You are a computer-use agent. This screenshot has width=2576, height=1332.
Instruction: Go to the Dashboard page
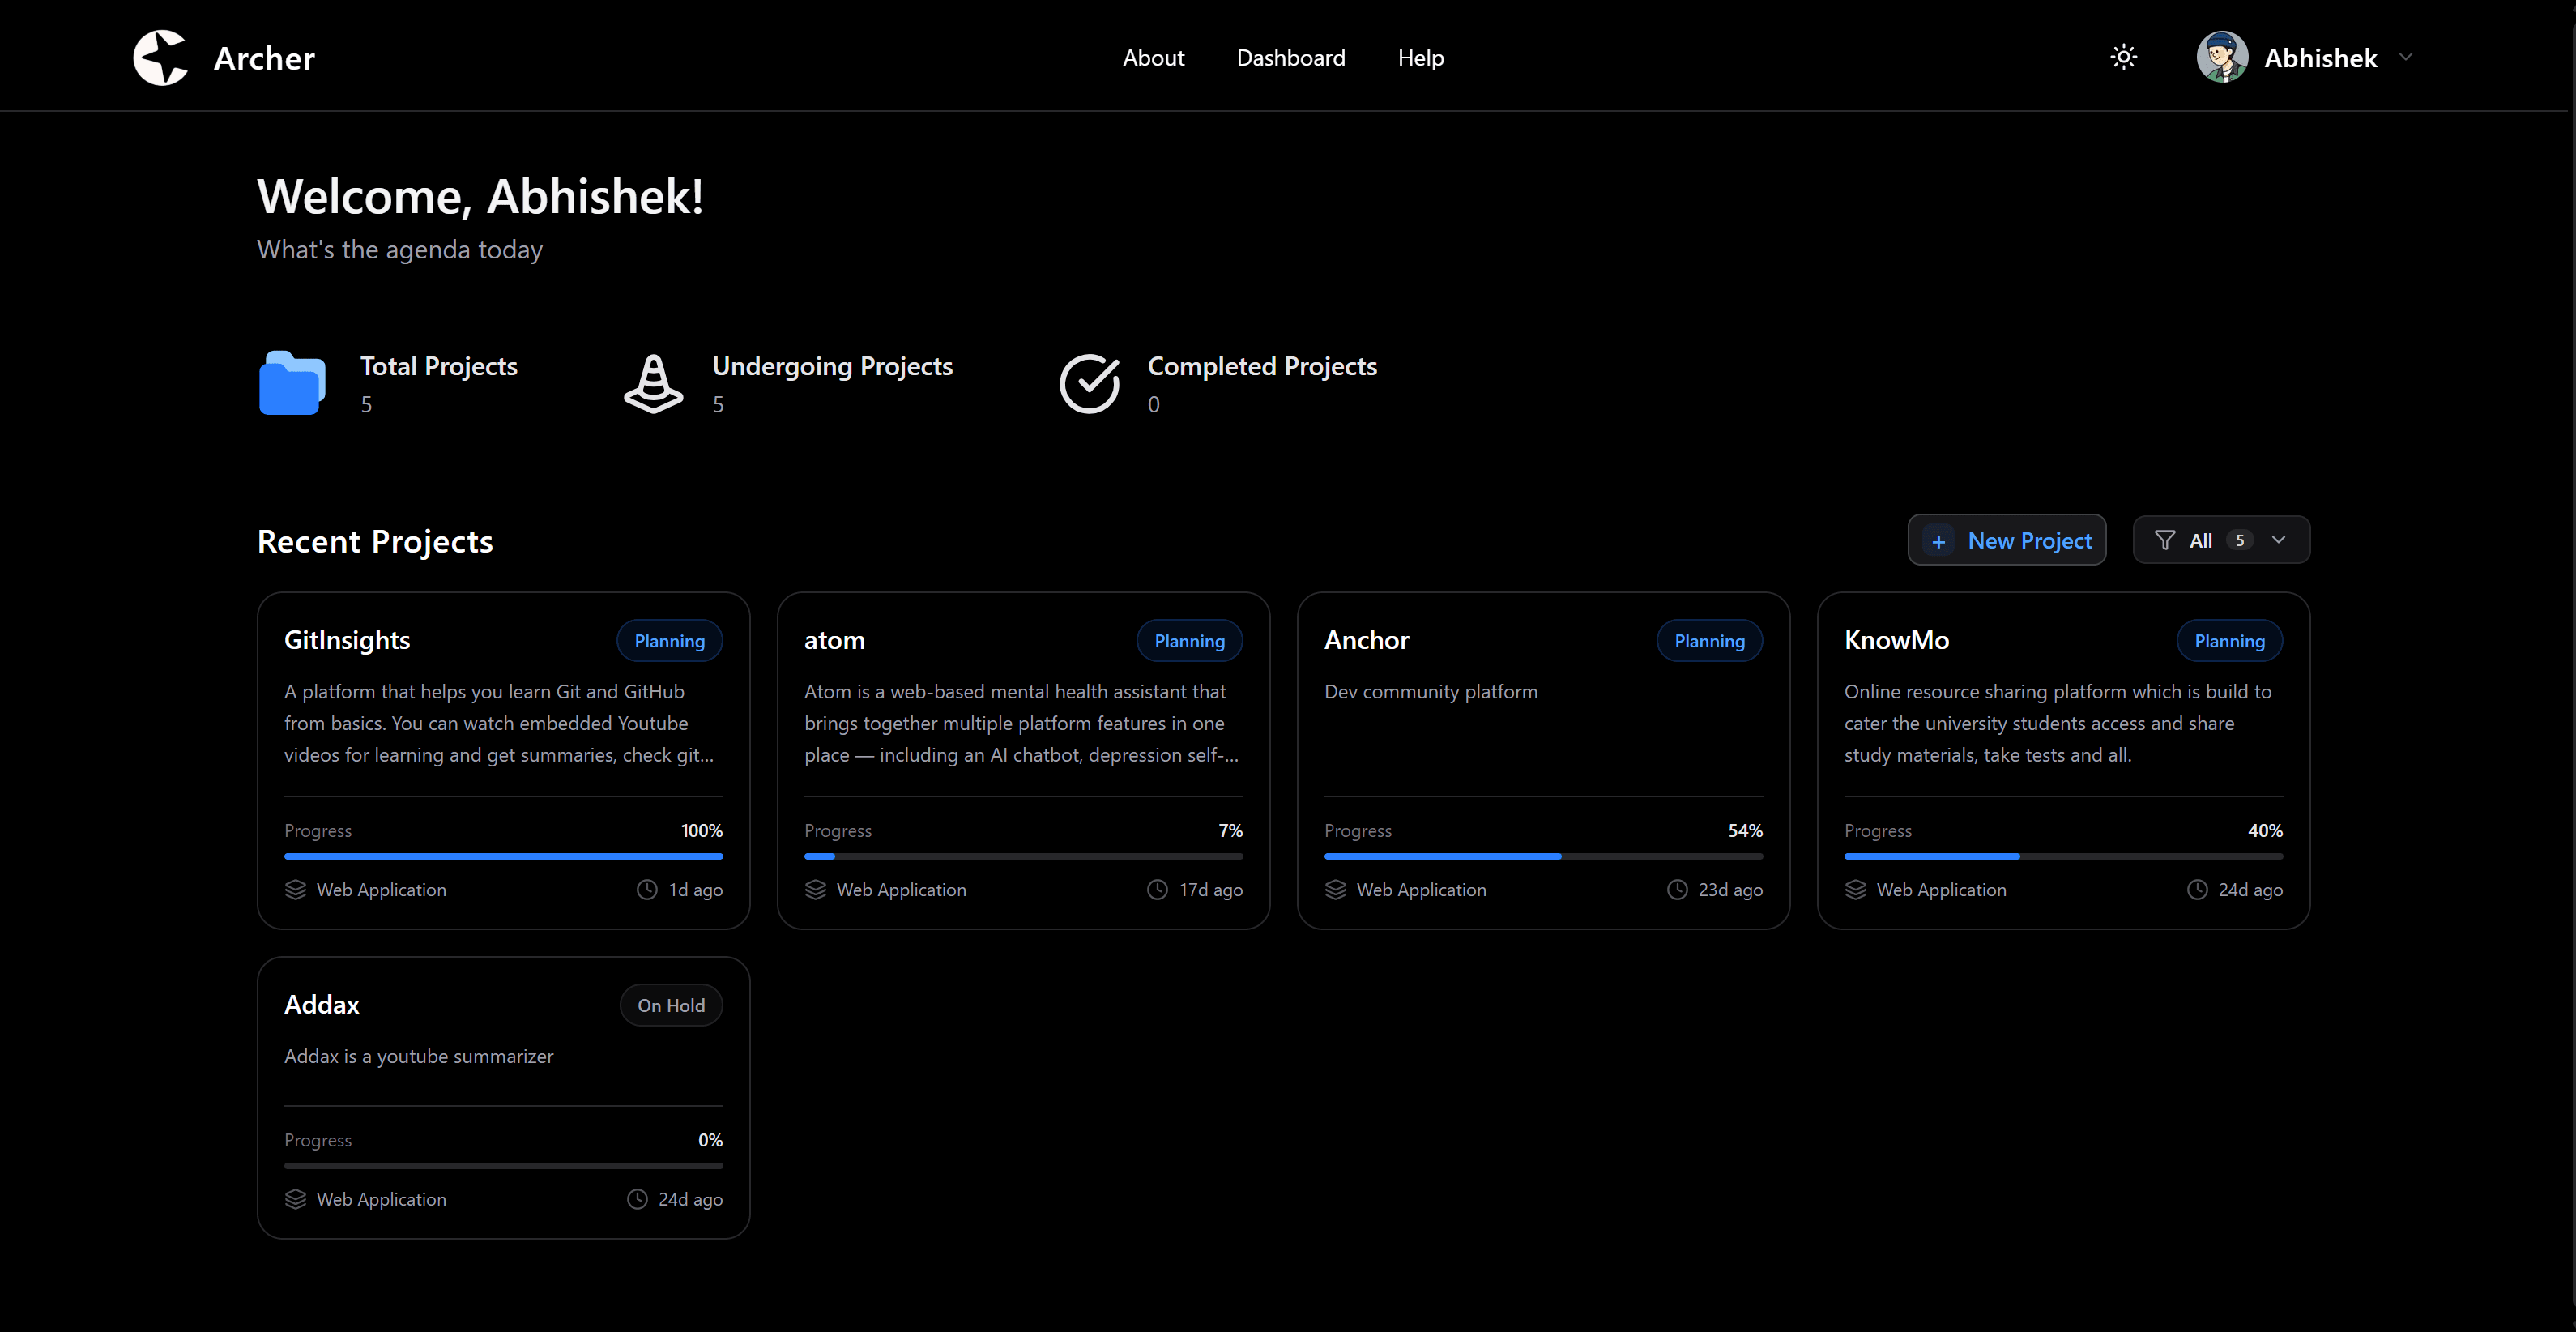1290,58
